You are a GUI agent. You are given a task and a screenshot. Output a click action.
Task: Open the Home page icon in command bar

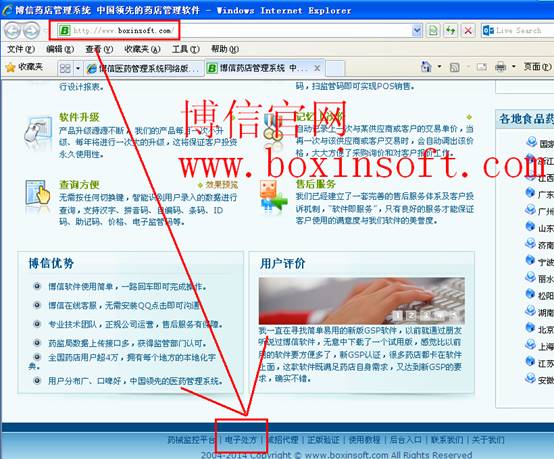coord(426,67)
